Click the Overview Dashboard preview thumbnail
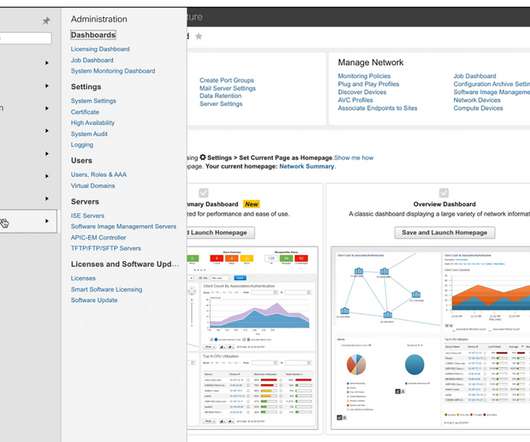This screenshot has height=442, width=530. 430,338
